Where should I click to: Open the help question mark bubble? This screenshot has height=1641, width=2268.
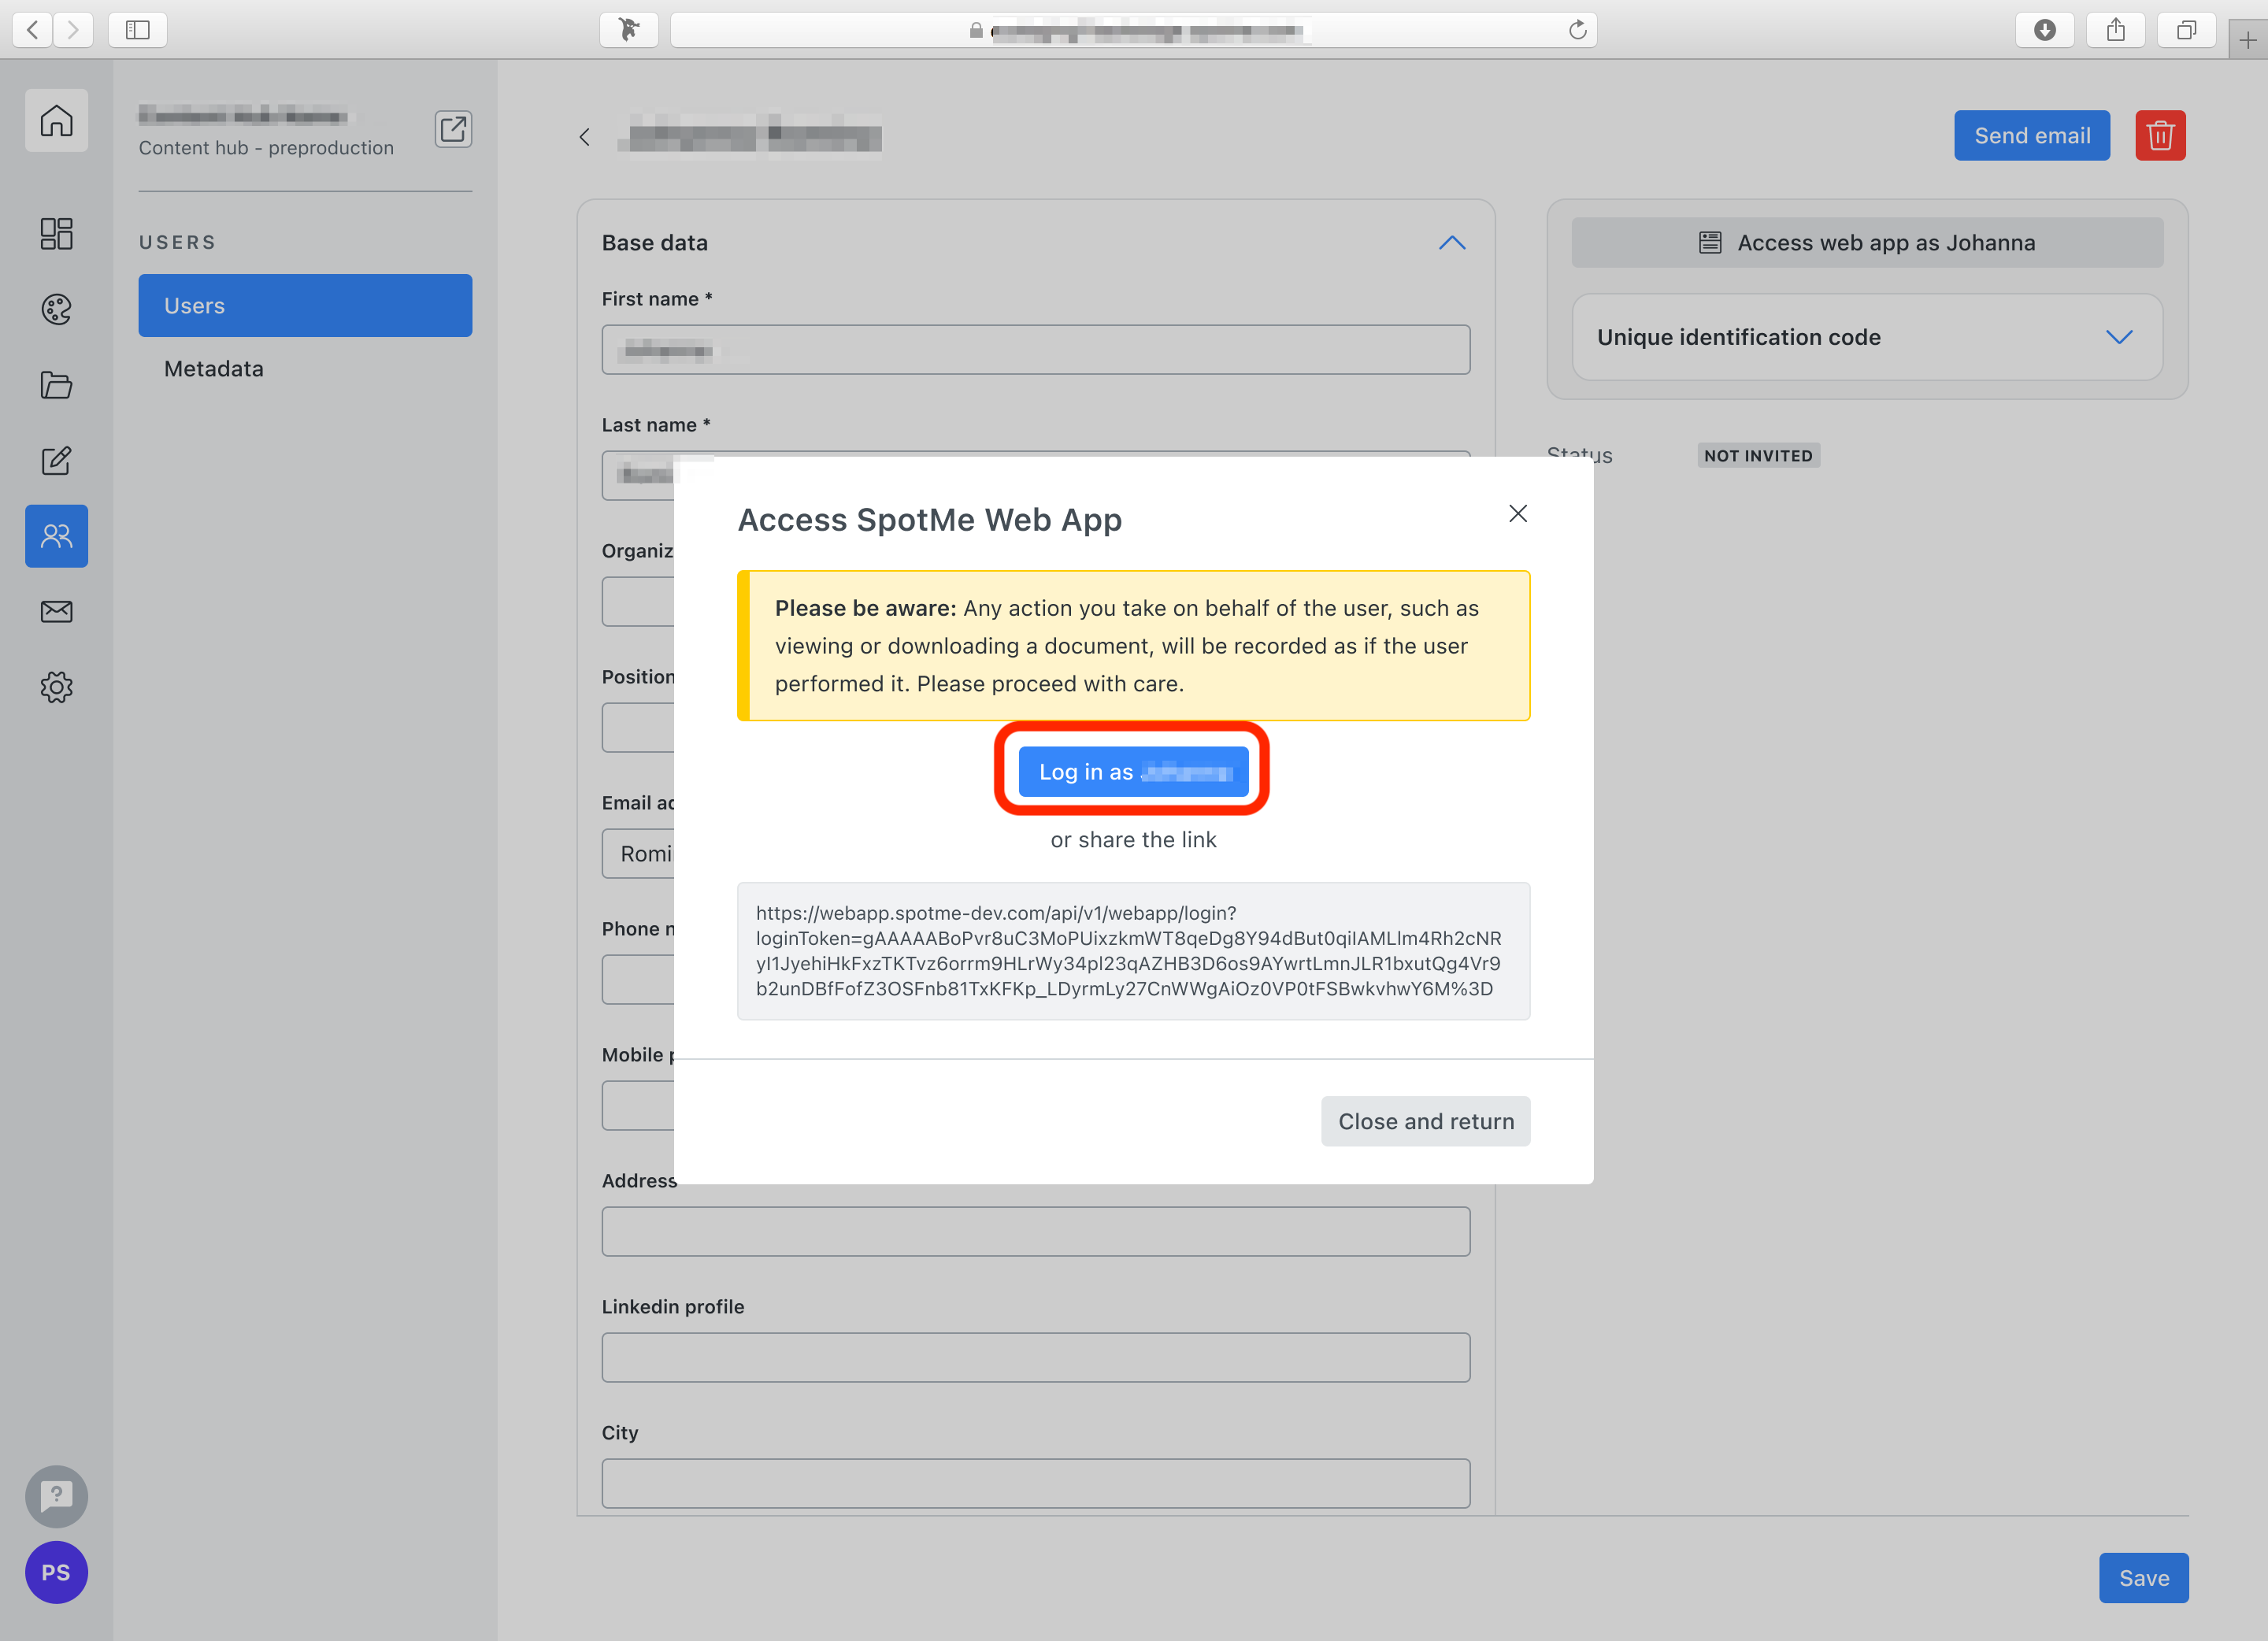tap(56, 1496)
